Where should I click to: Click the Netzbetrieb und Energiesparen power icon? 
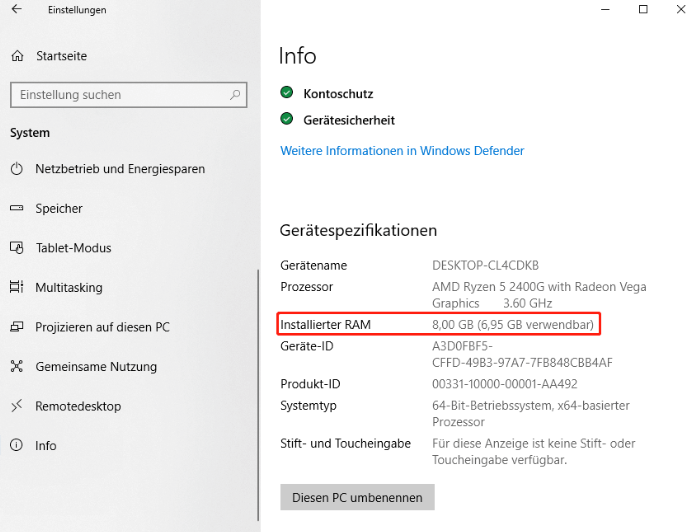16,169
